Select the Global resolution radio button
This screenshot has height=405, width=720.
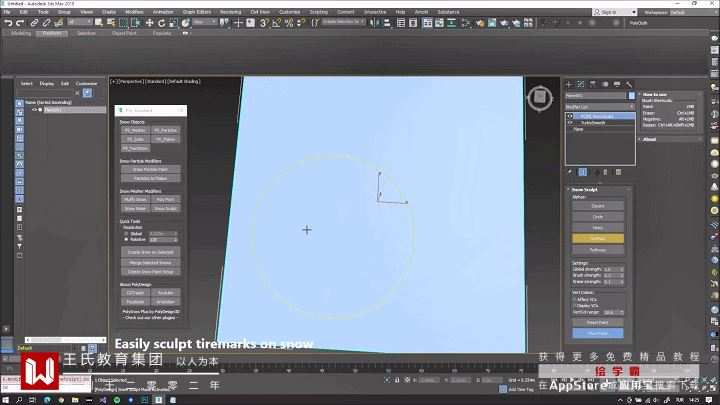coord(126,234)
